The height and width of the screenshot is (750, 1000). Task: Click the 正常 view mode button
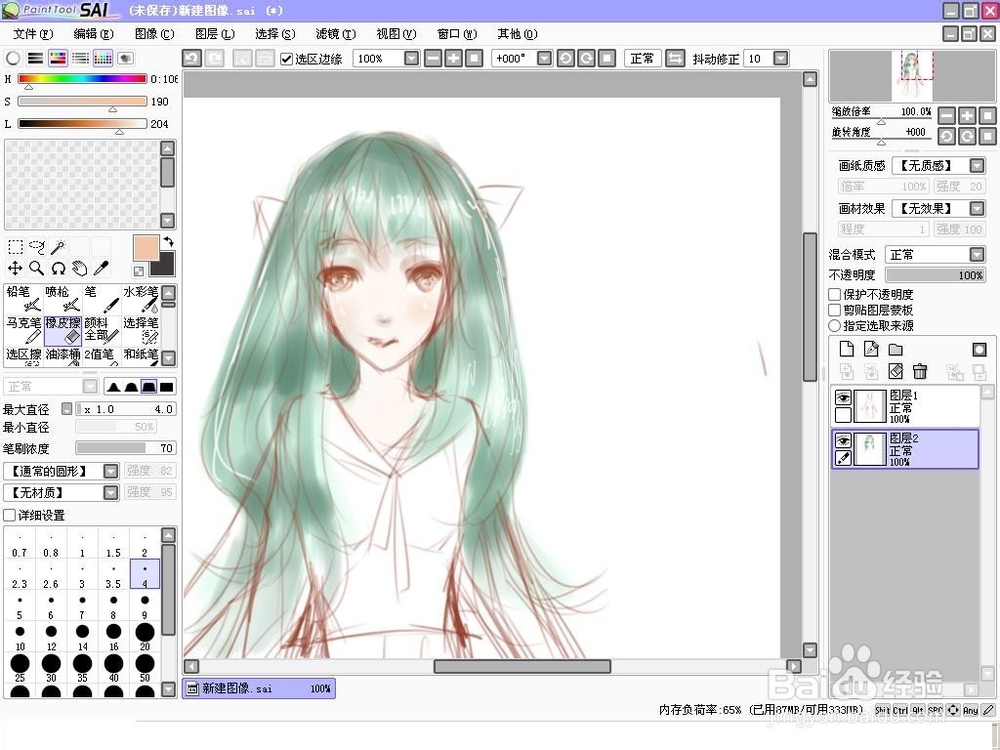[642, 59]
